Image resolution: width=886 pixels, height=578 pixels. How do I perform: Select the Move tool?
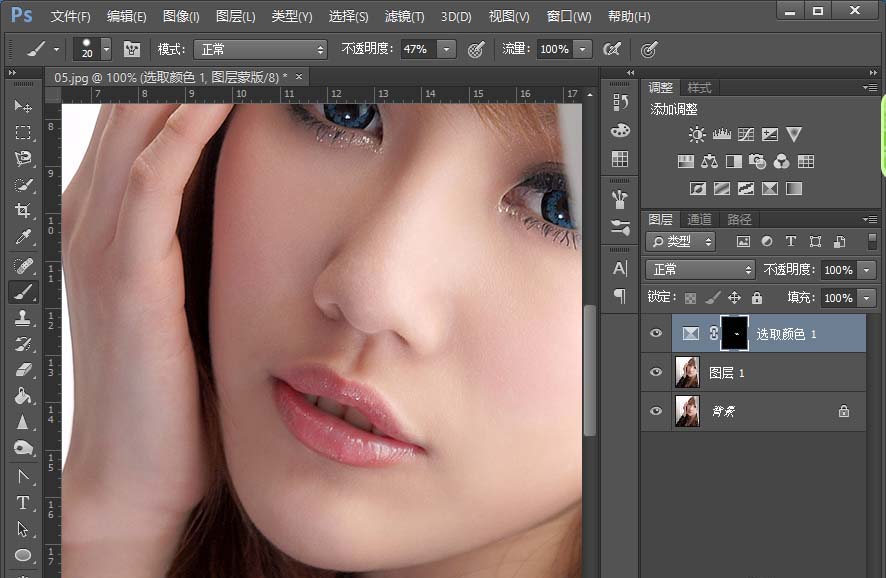[23, 106]
